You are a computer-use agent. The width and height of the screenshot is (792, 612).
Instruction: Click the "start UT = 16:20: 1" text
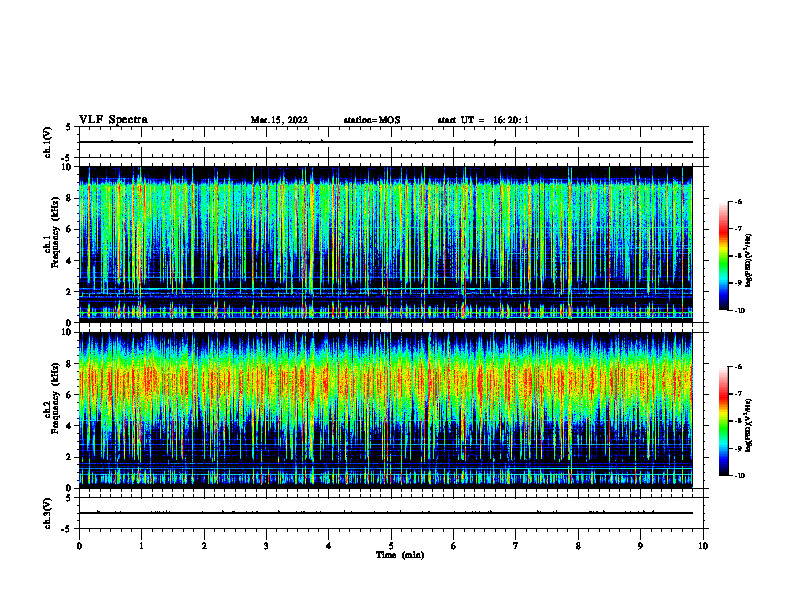point(483,120)
